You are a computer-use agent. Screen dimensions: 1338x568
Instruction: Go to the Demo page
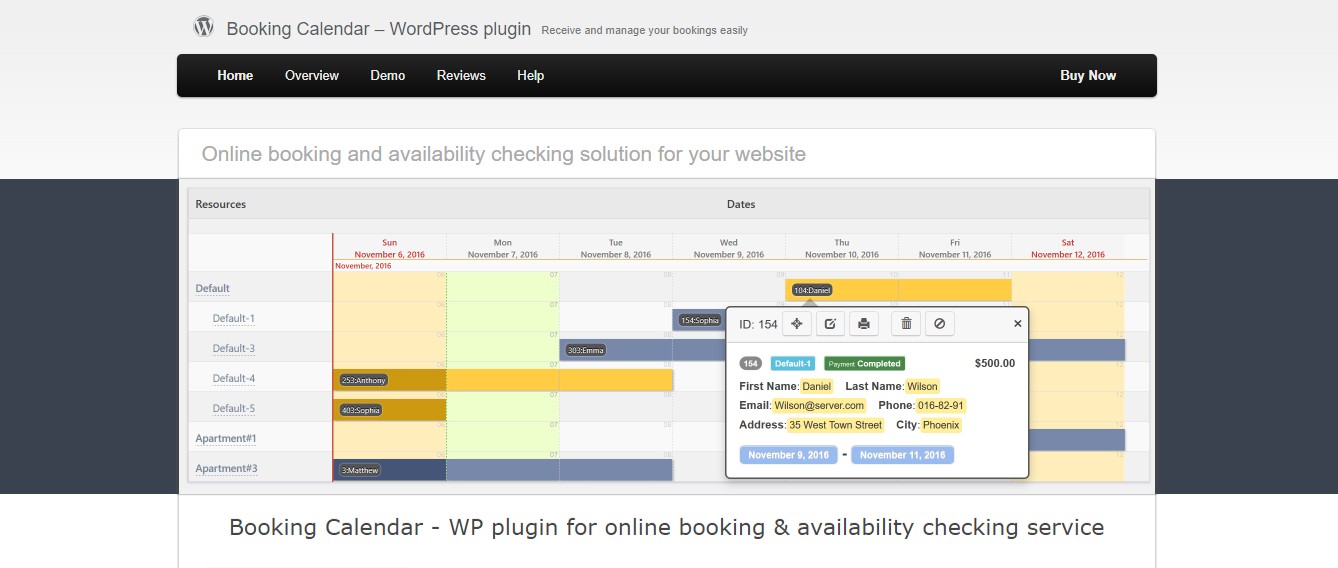[388, 75]
